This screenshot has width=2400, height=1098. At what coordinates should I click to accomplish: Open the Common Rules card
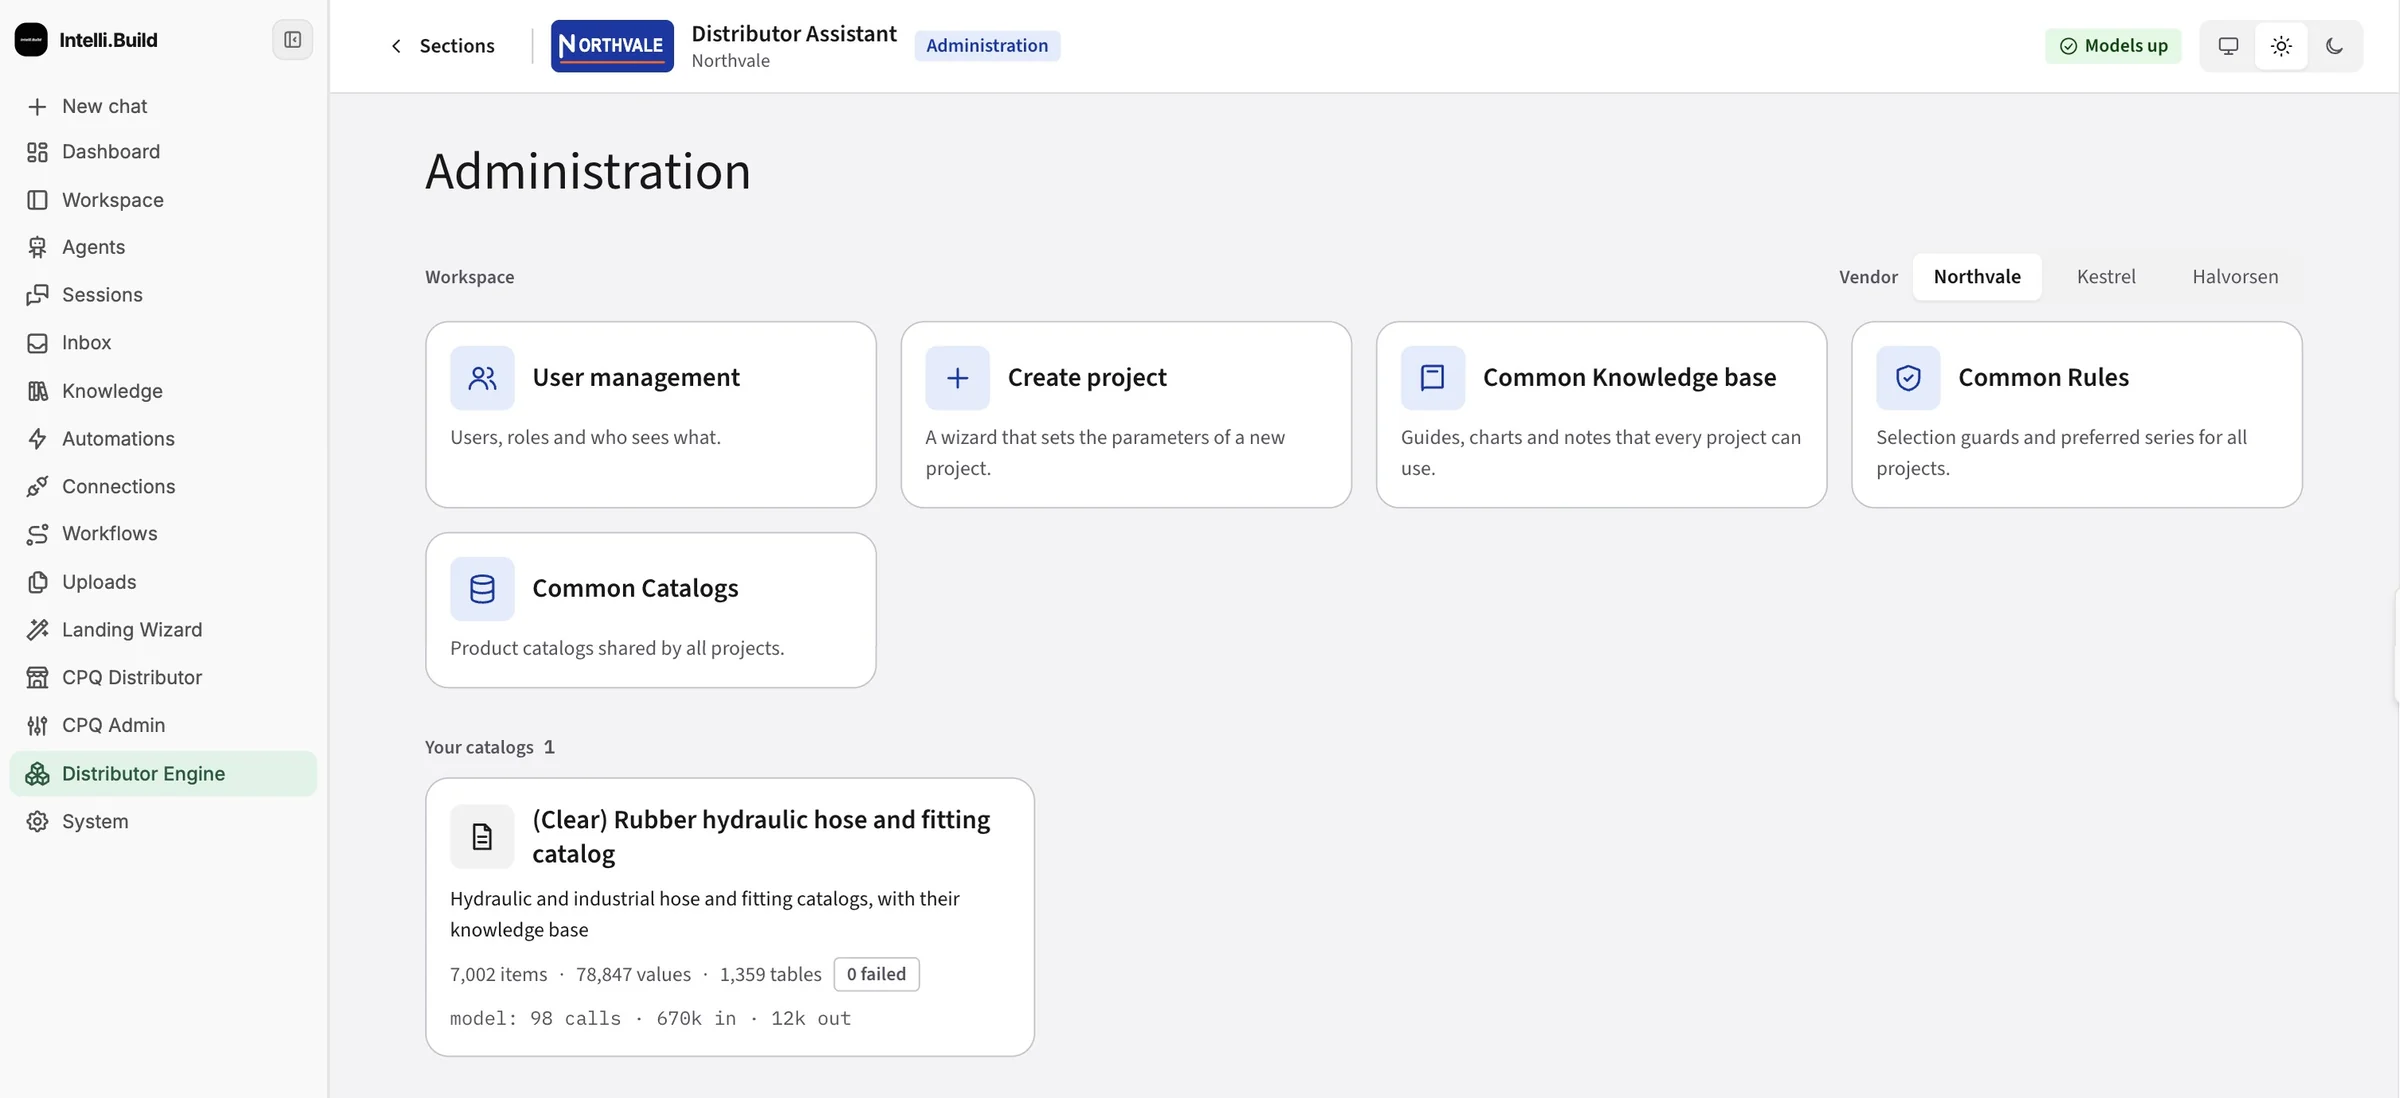[x=2077, y=415]
